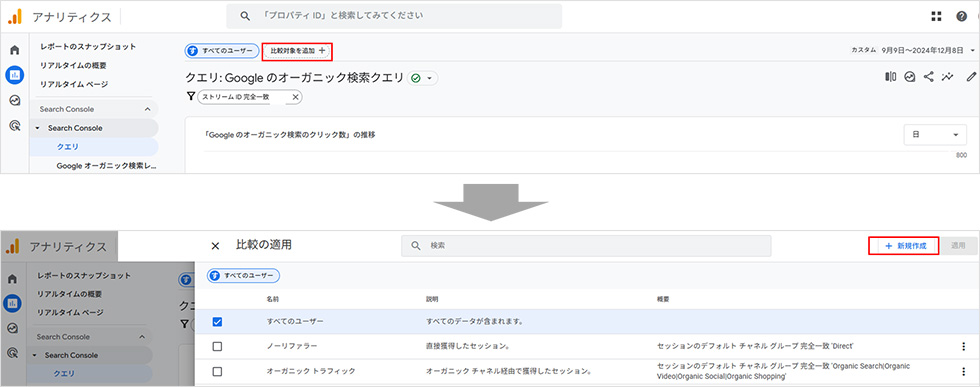Click dimmed Explore icon behind 比較の適用 panel
Viewport: 980px width, 387px height.
(12, 328)
